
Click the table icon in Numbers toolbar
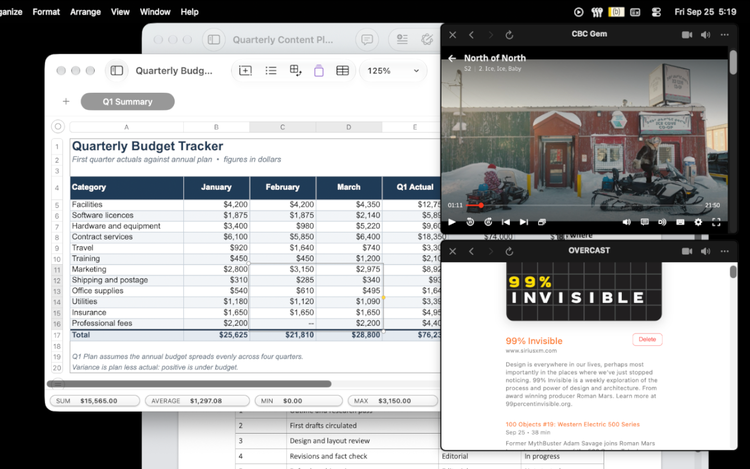tap(342, 71)
